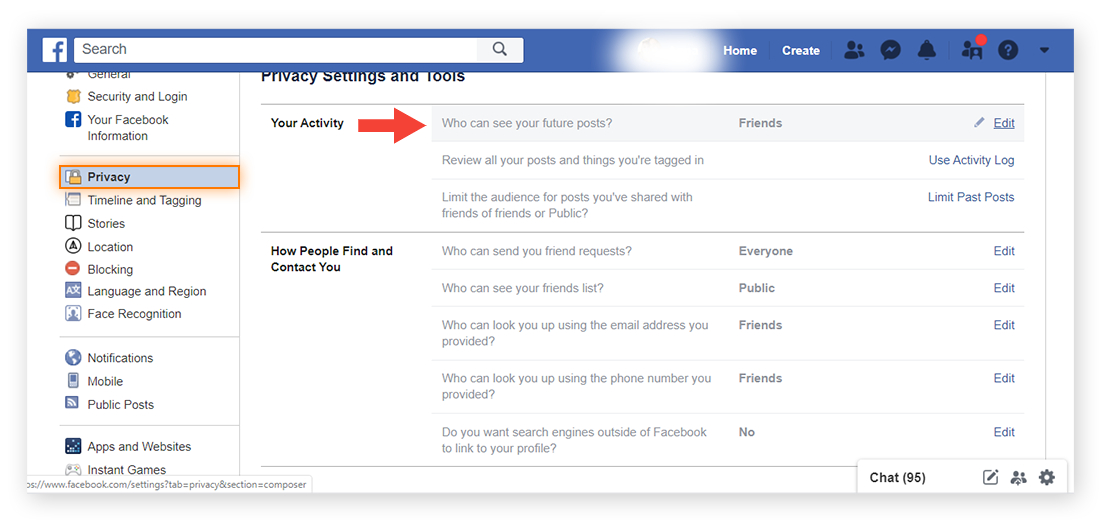Open the Quick Help question mark icon
The height and width of the screenshot is (524, 1100).
[x=1007, y=51]
